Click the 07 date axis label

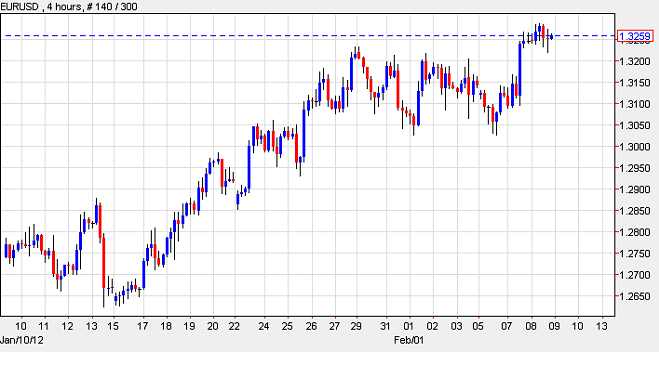(507, 326)
